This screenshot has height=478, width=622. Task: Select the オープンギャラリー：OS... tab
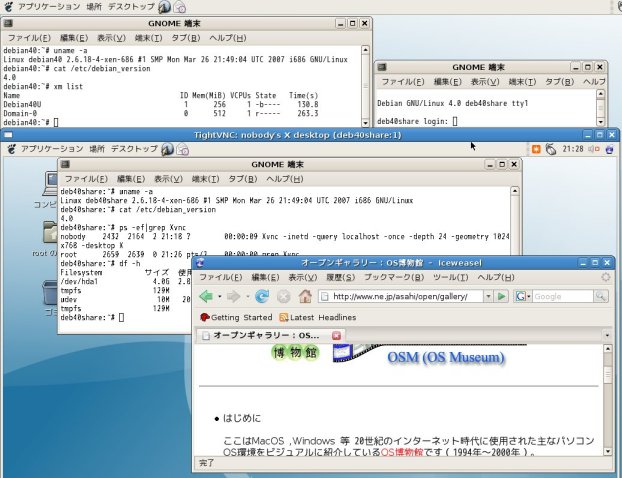click(270, 336)
